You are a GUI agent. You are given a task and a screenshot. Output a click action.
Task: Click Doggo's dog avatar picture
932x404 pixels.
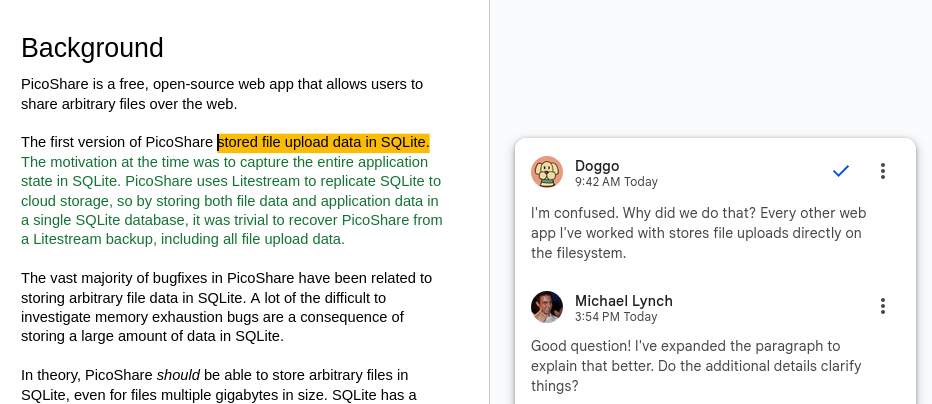[547, 172]
